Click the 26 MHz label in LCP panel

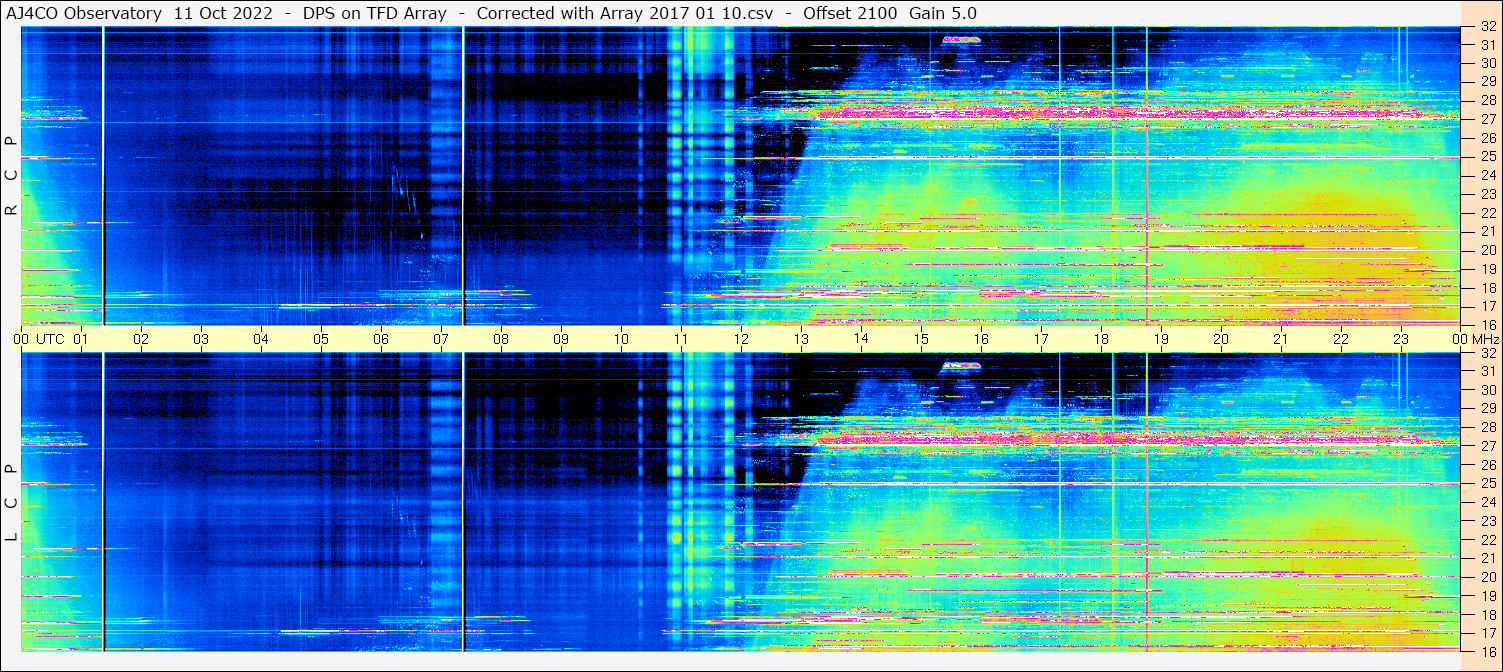coord(1488,465)
